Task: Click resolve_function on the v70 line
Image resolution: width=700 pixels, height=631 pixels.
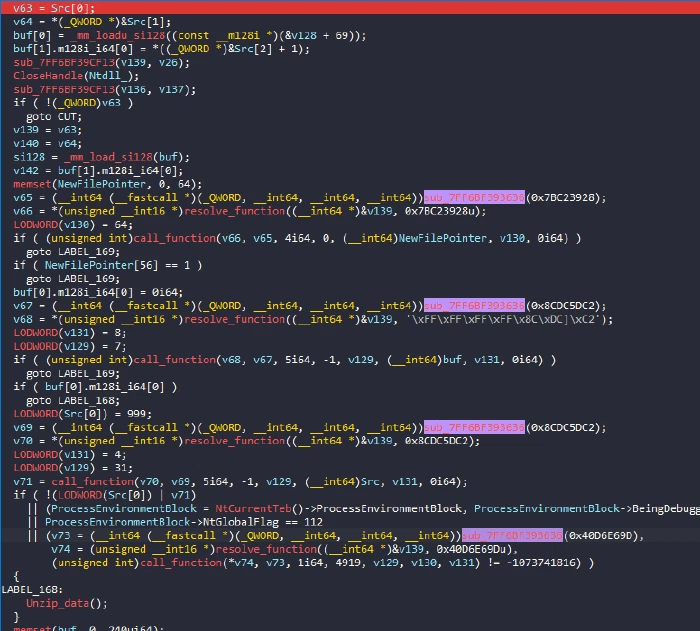Action: pos(234,441)
